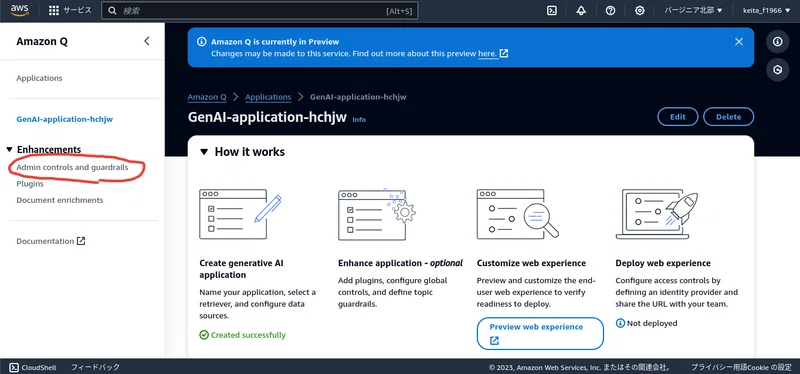This screenshot has height=374, width=800.
Task: Open the settings gear icon
Action: pos(640,11)
